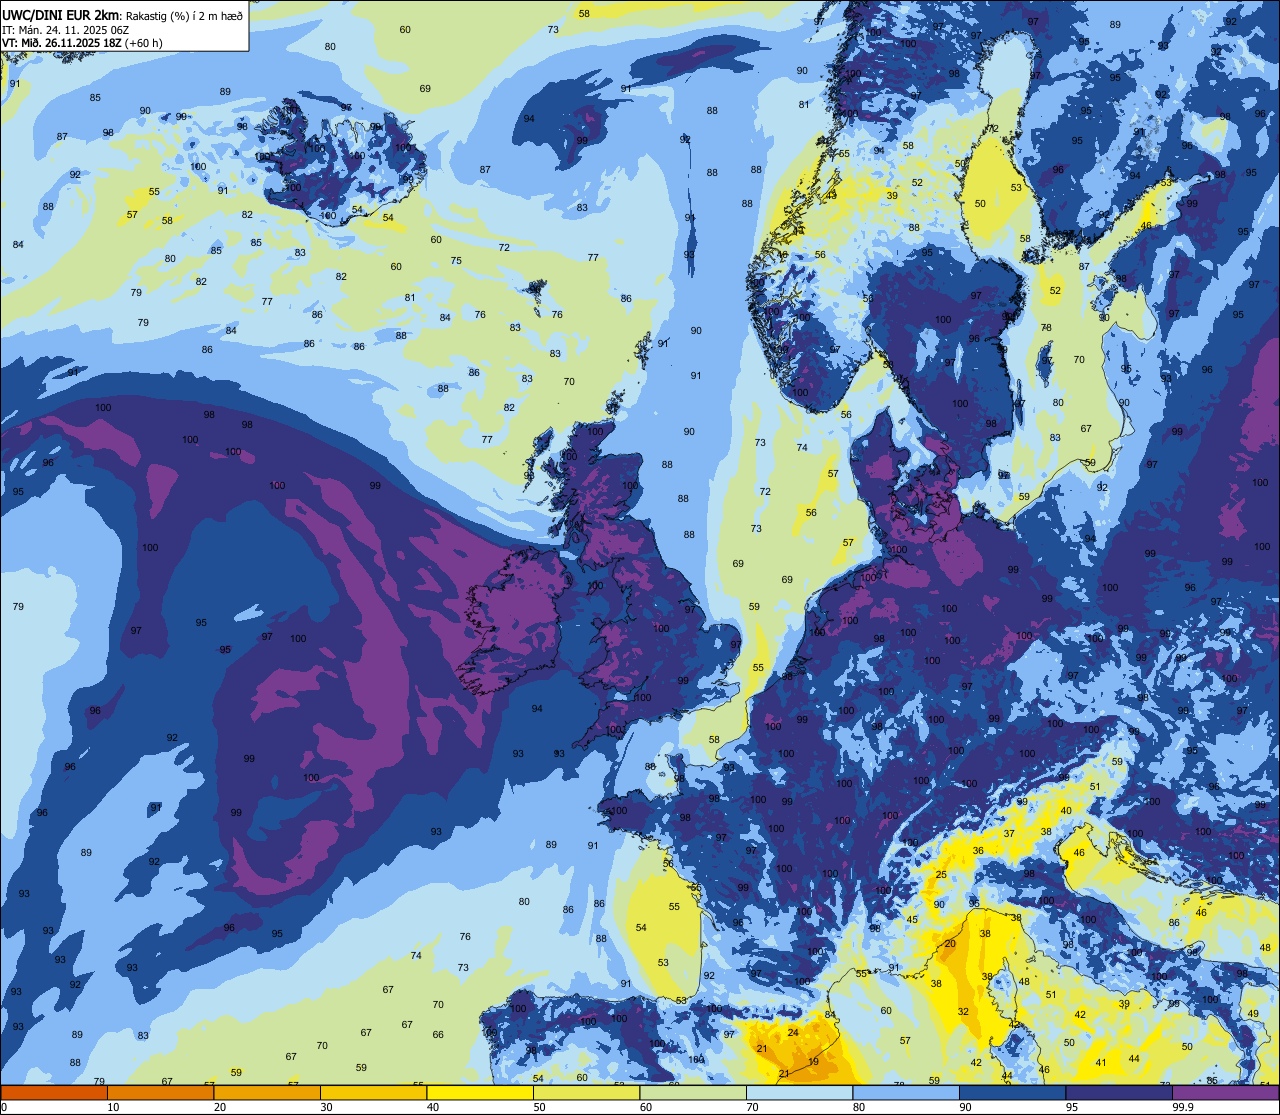Pick the pale green swatch between 60 and 70
This screenshot has height=1115, width=1280.
[693, 1092]
